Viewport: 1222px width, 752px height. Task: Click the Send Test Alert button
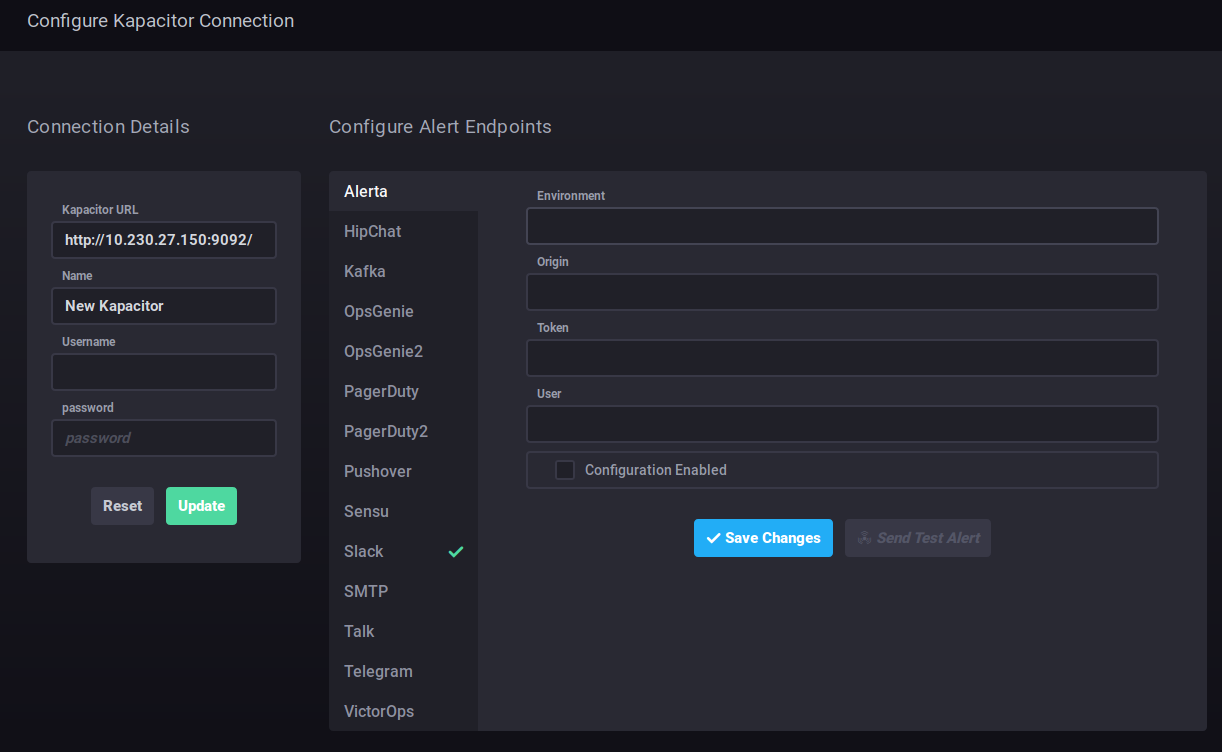tap(918, 538)
